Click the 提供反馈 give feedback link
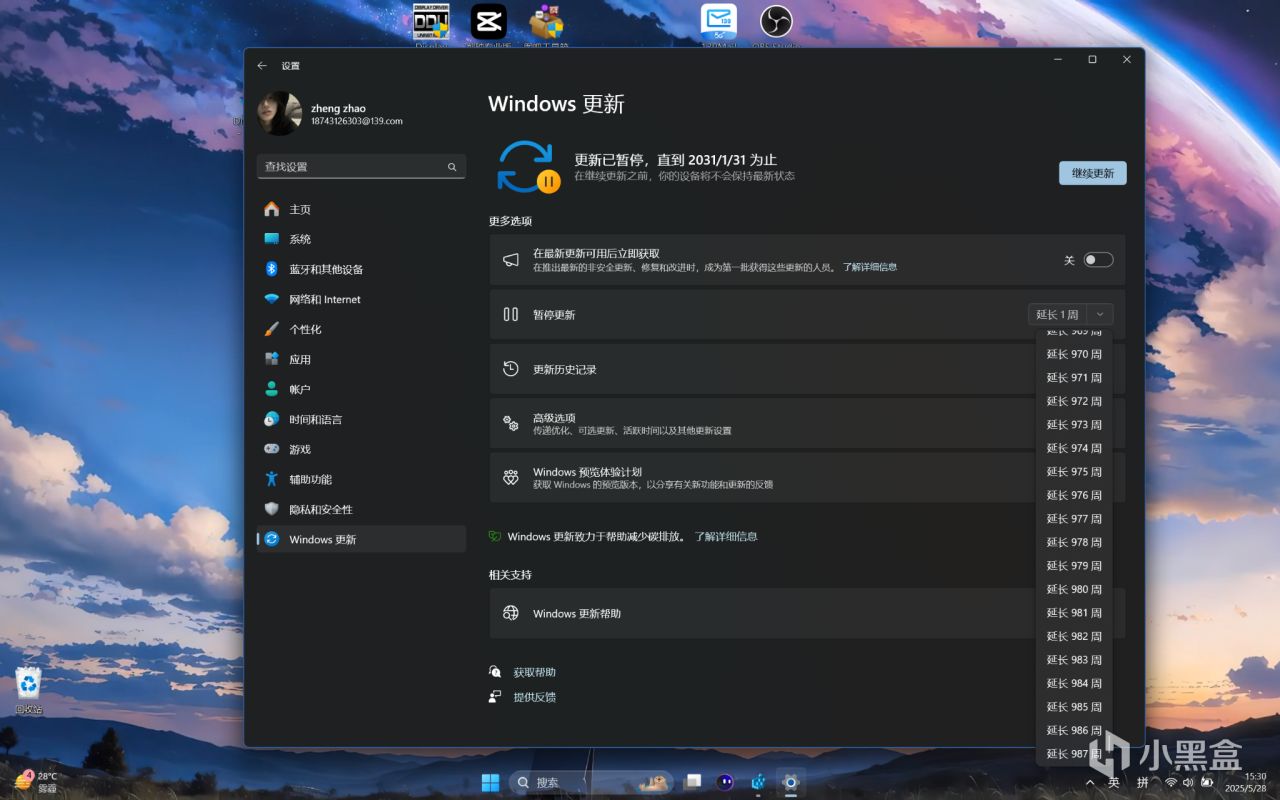Image resolution: width=1280 pixels, height=800 pixels. [x=534, y=697]
